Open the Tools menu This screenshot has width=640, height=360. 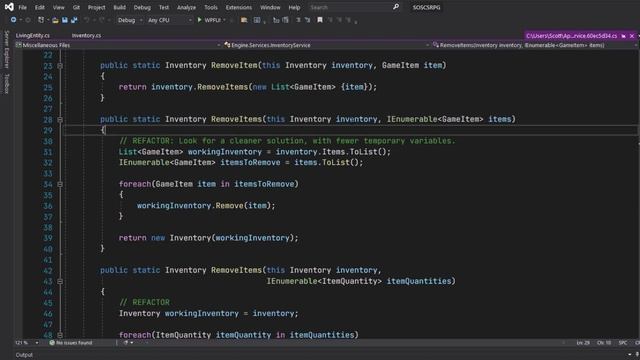(211, 7)
